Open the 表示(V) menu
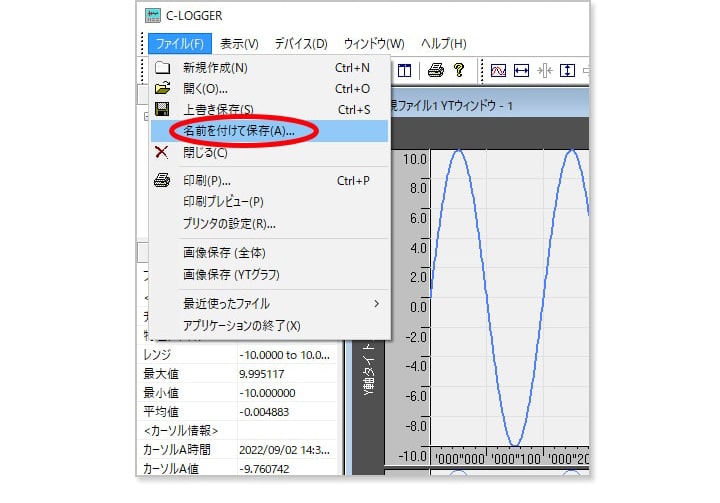This screenshot has width=720, height=503. 239,43
